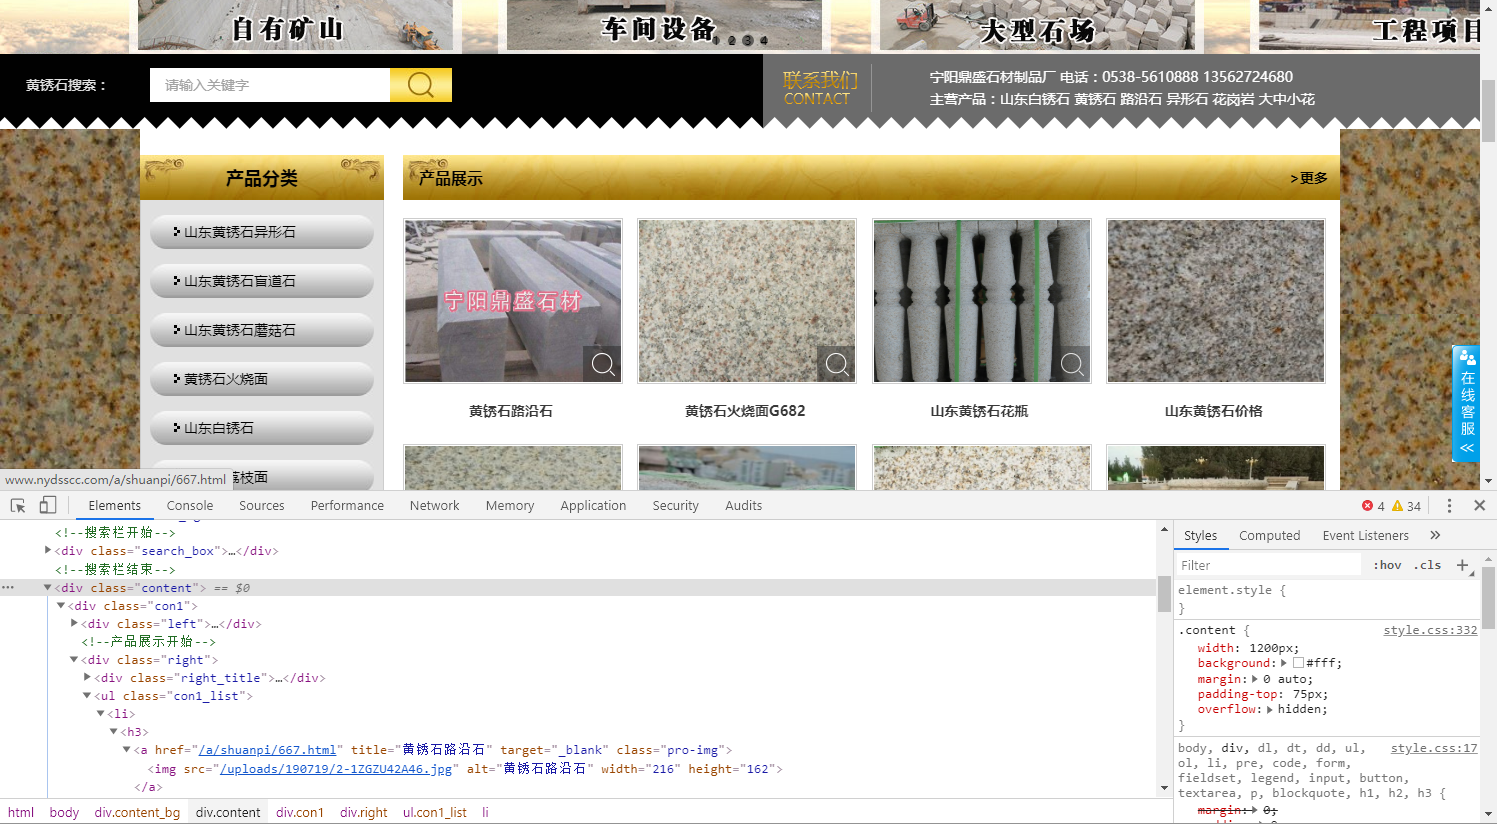
Task: Expand the overflow property triangle
Action: pos(1269,709)
